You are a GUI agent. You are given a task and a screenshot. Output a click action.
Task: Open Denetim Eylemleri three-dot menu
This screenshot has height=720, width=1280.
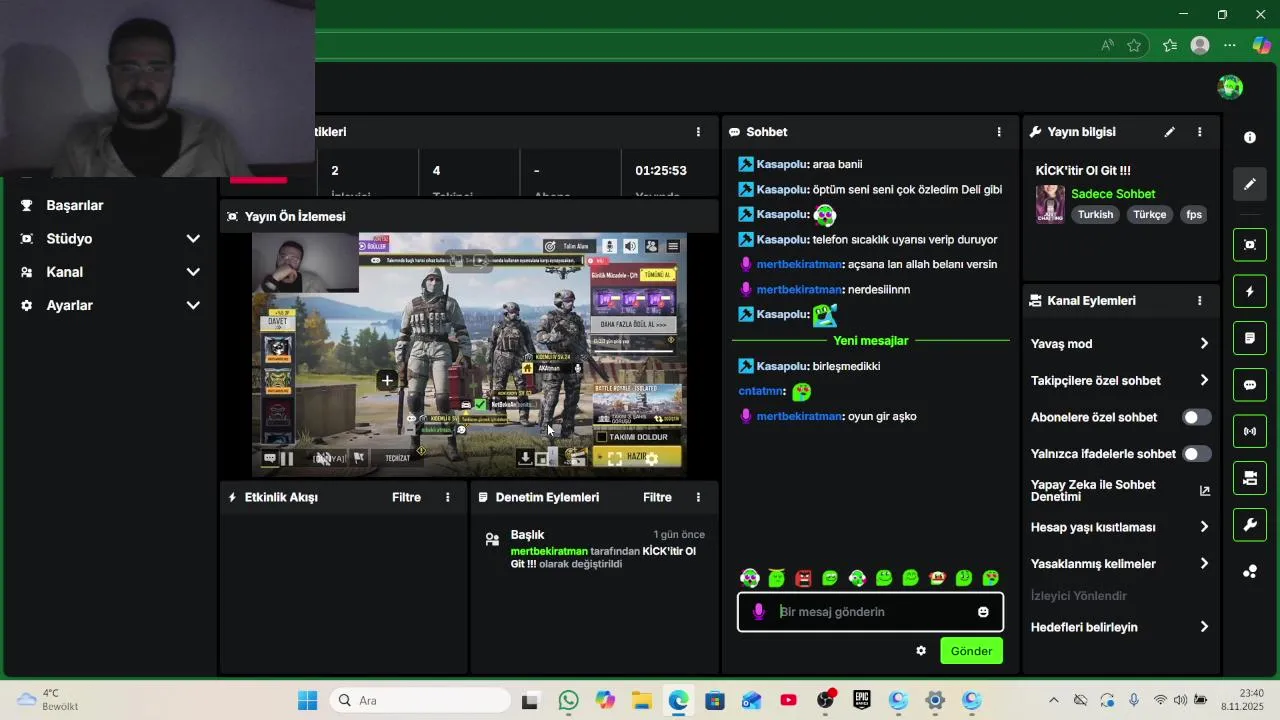pos(698,497)
